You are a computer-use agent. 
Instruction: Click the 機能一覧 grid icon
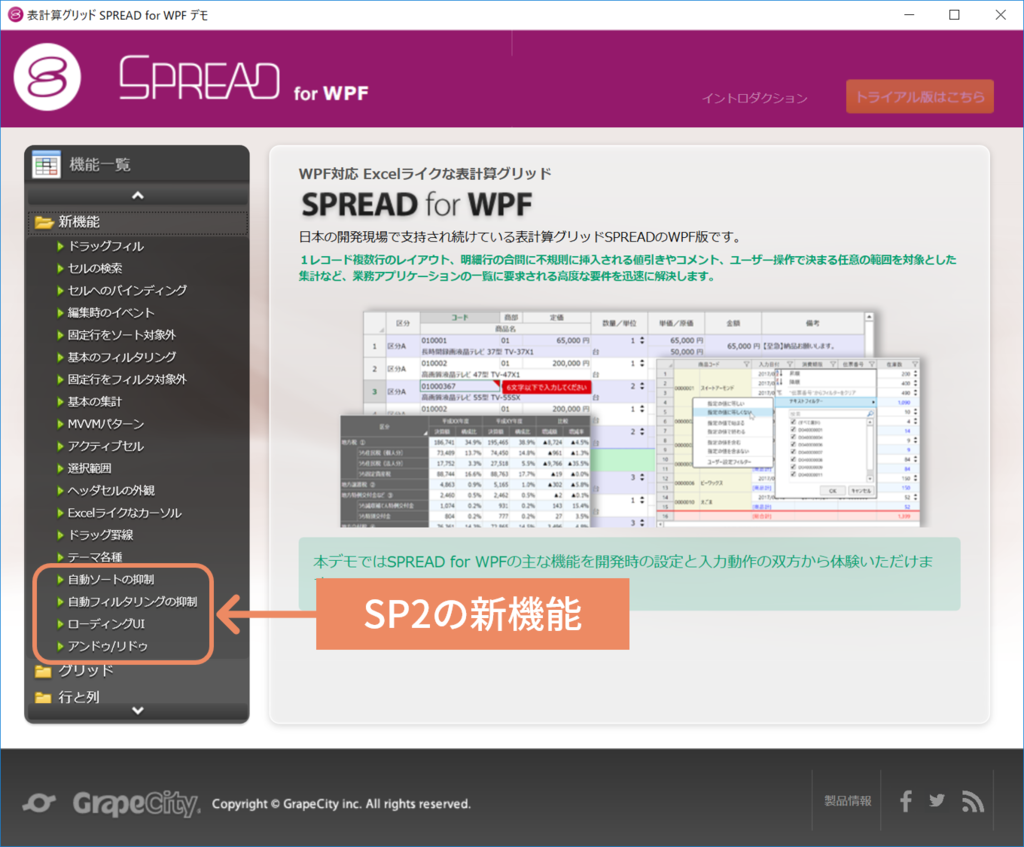pyautogui.click(x=46, y=165)
